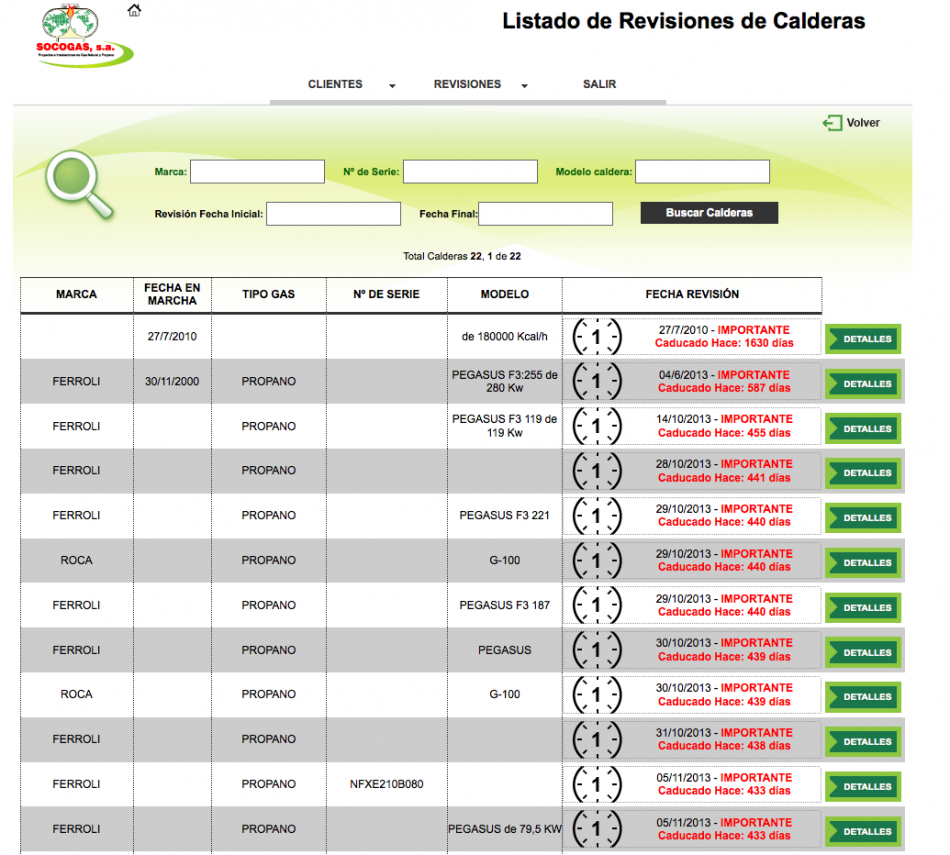Screen dimensions: 950x855
Task: Click the Volver back arrow icon
Action: (832, 123)
